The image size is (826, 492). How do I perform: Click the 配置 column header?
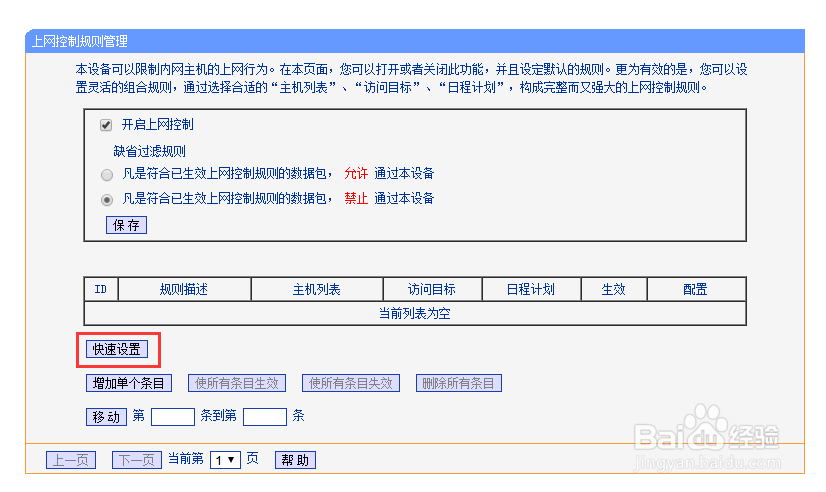(696, 289)
